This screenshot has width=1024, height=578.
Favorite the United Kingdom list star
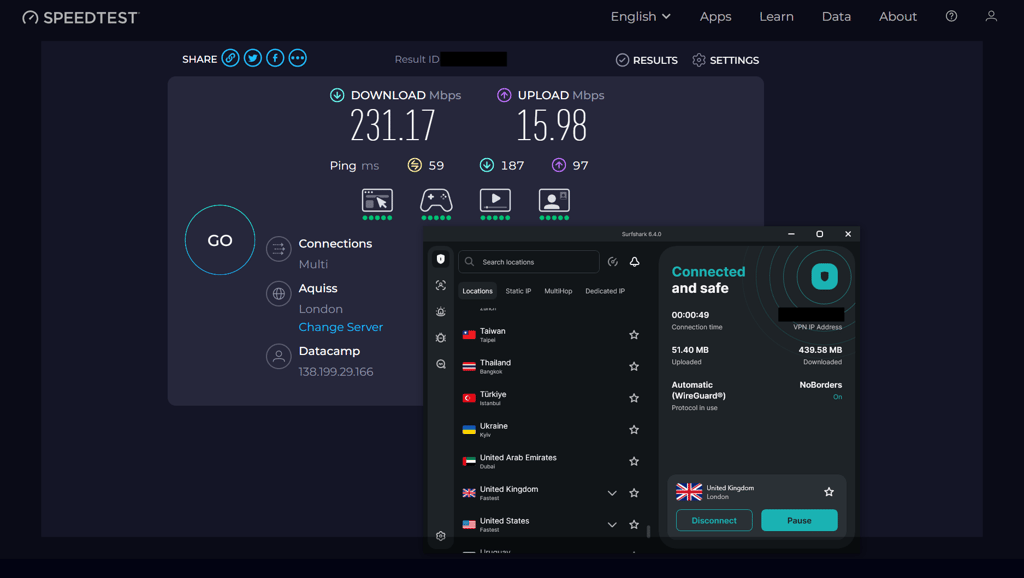coord(633,493)
